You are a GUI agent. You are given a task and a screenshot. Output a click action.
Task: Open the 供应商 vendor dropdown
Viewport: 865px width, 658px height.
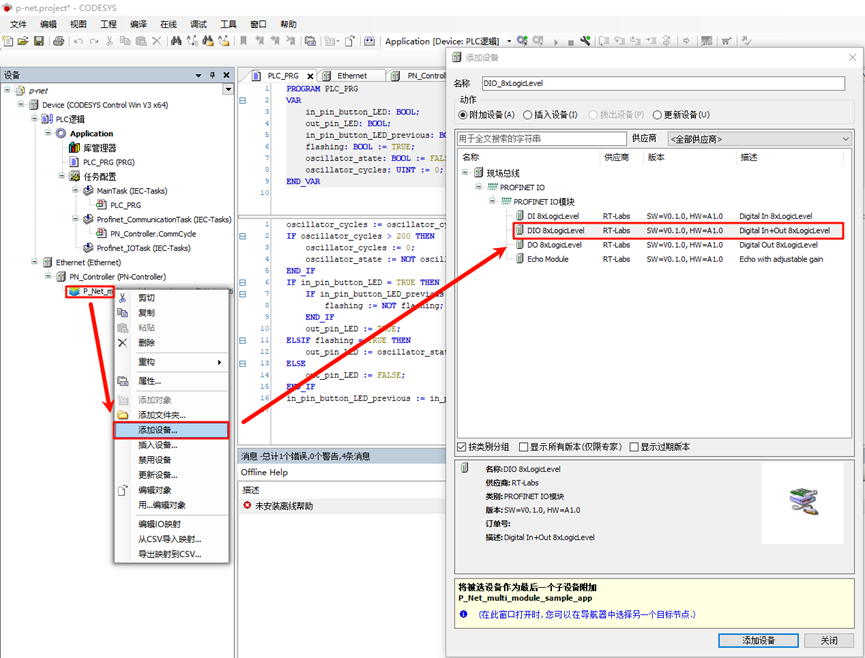758,139
